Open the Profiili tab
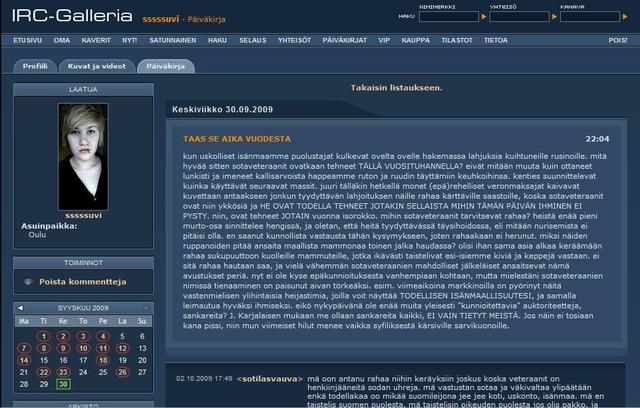Screen dimensions: 640x408 click(35, 66)
